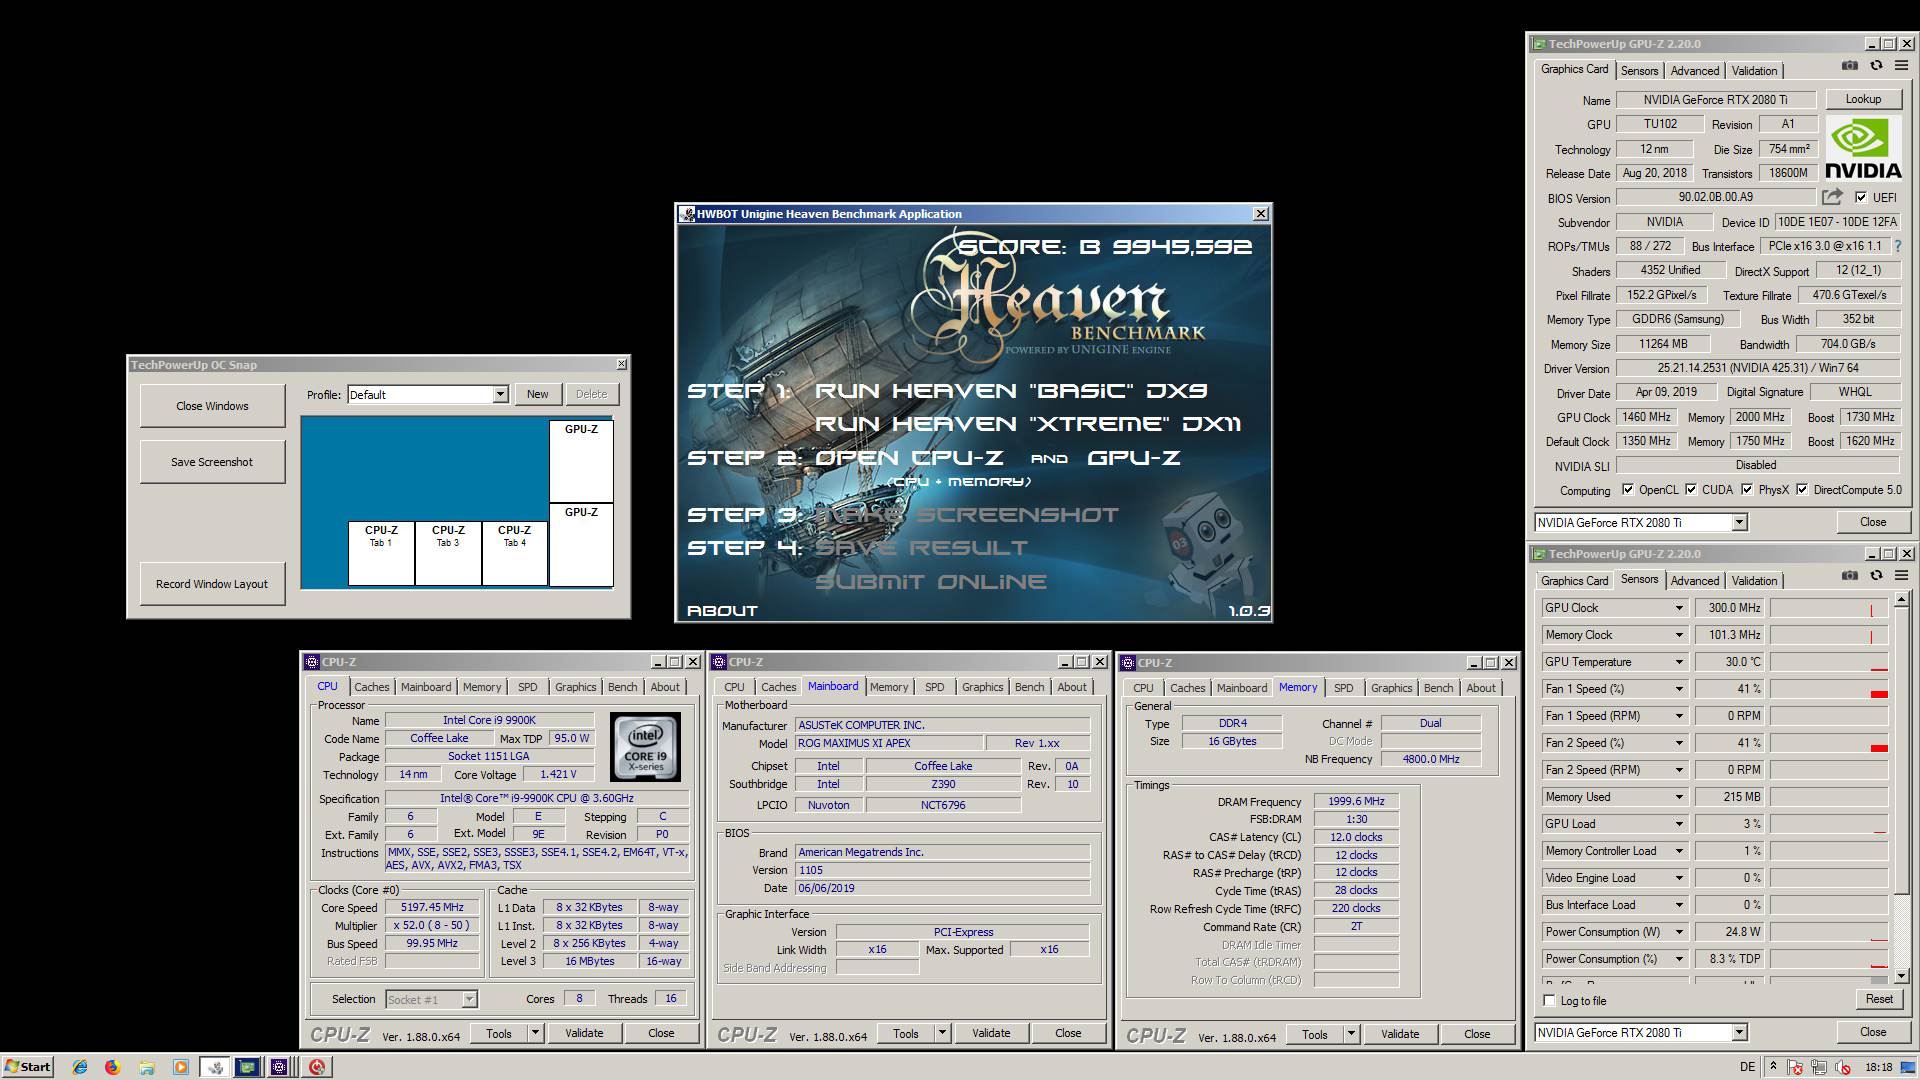Toggle the OpenCL computing checkbox
1920x1080 pixels.
click(1628, 490)
